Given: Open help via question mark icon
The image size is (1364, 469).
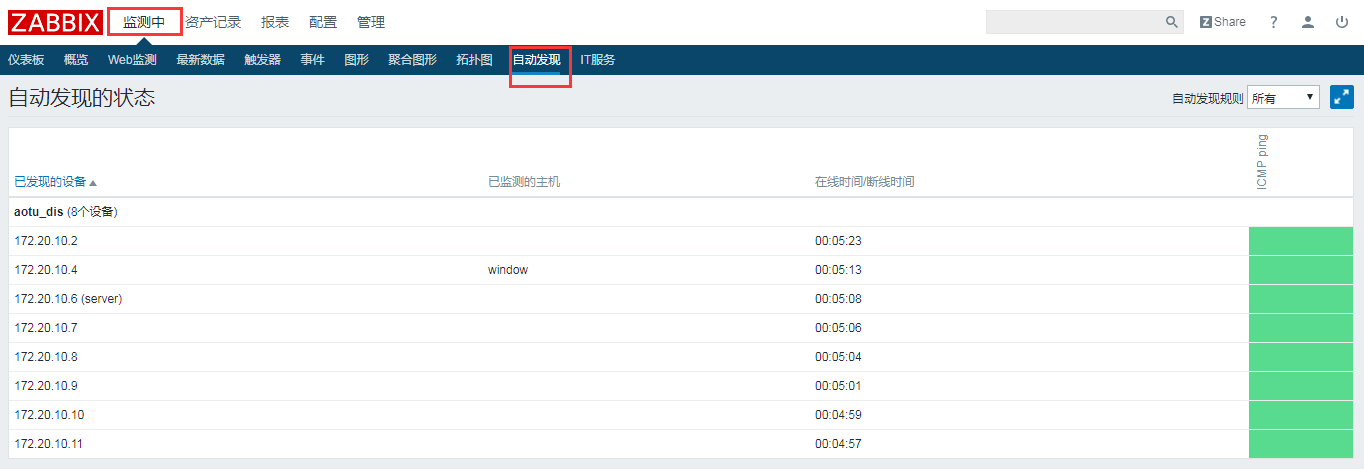Looking at the screenshot, I should pyautogui.click(x=1274, y=22).
